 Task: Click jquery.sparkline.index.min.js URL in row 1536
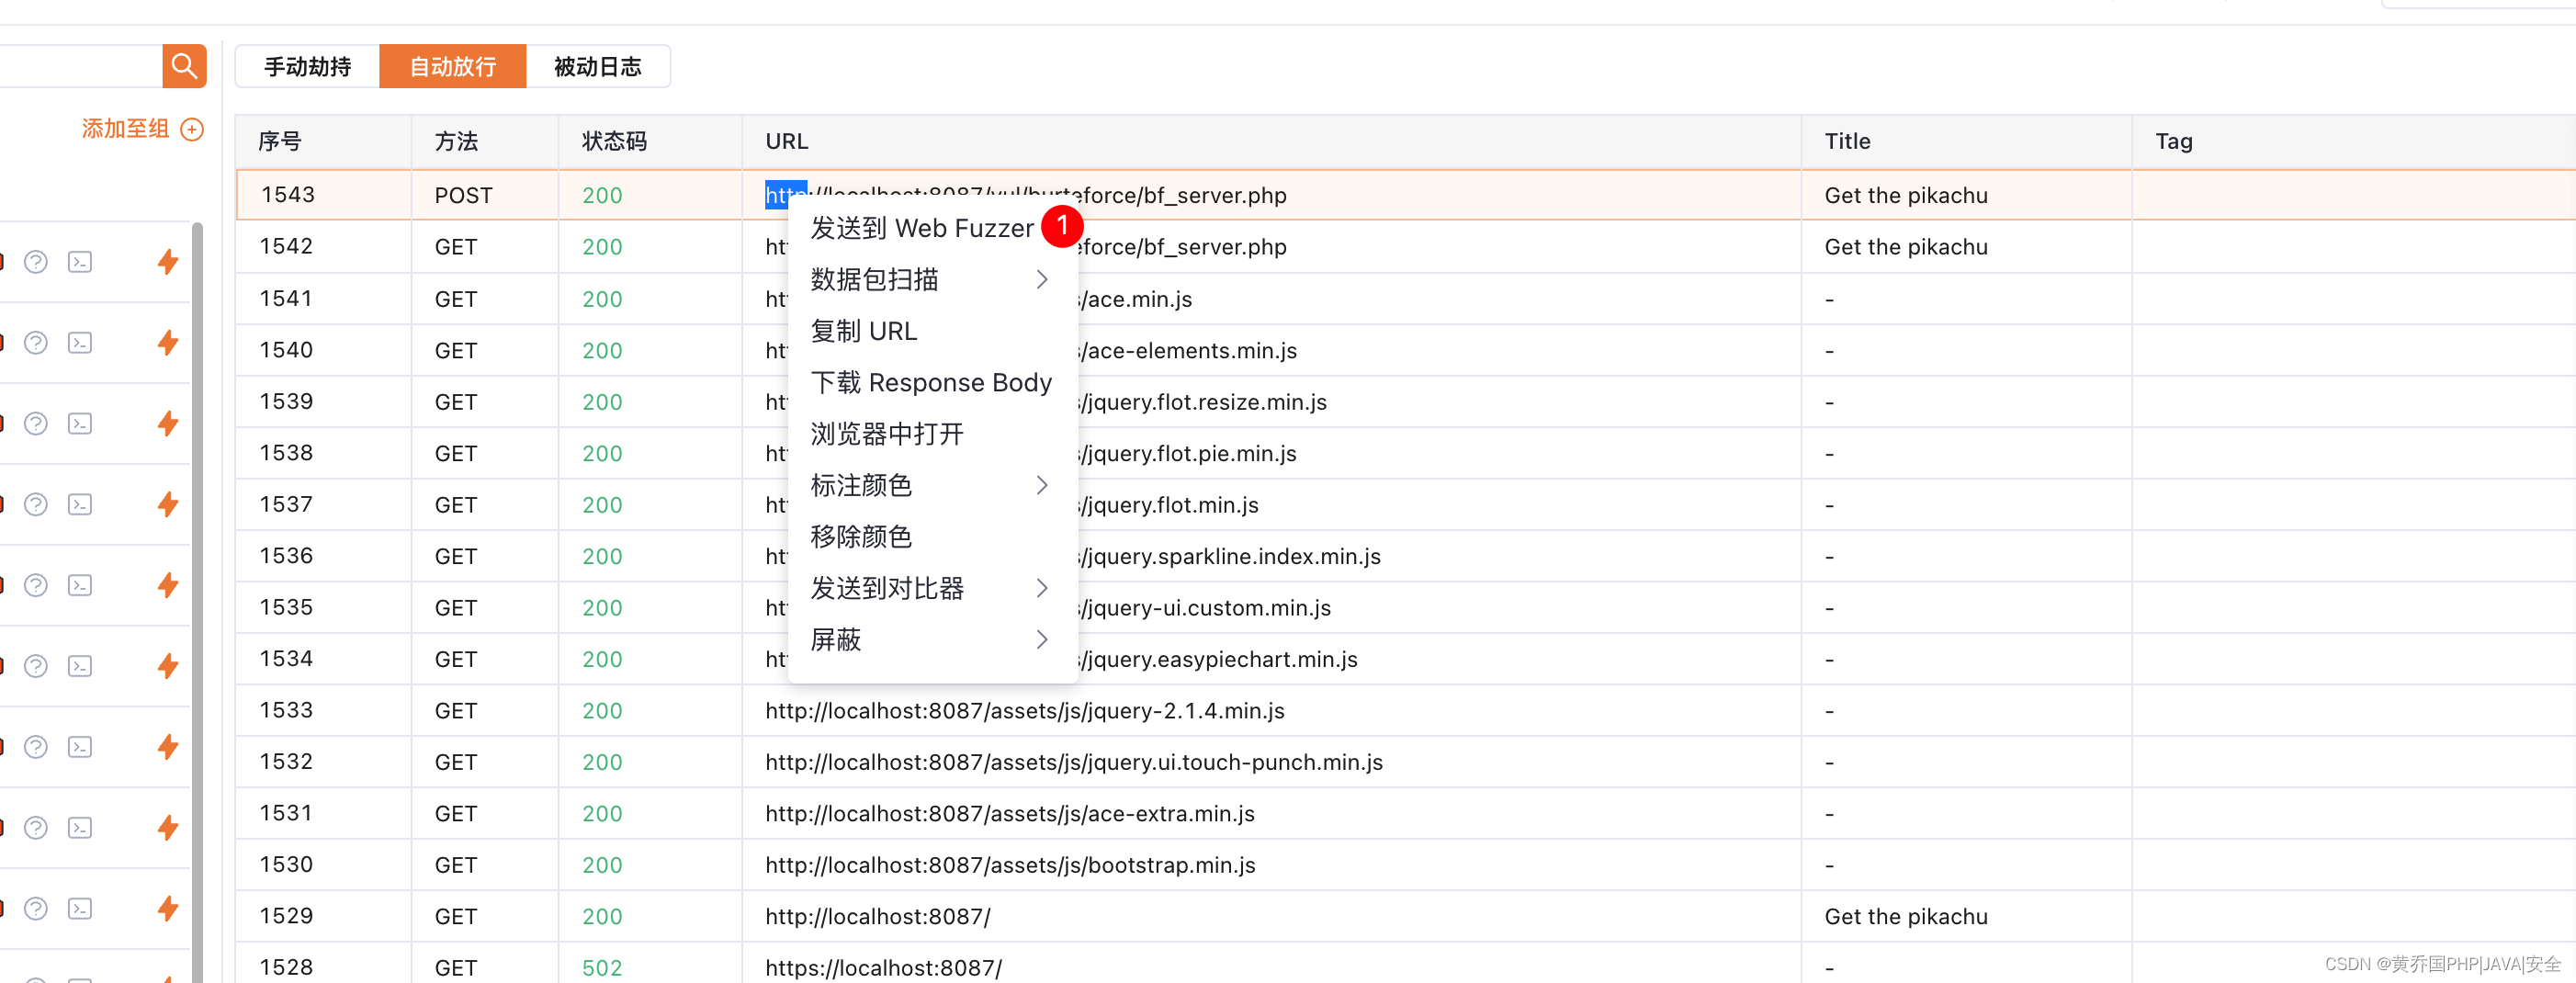coord(1229,556)
